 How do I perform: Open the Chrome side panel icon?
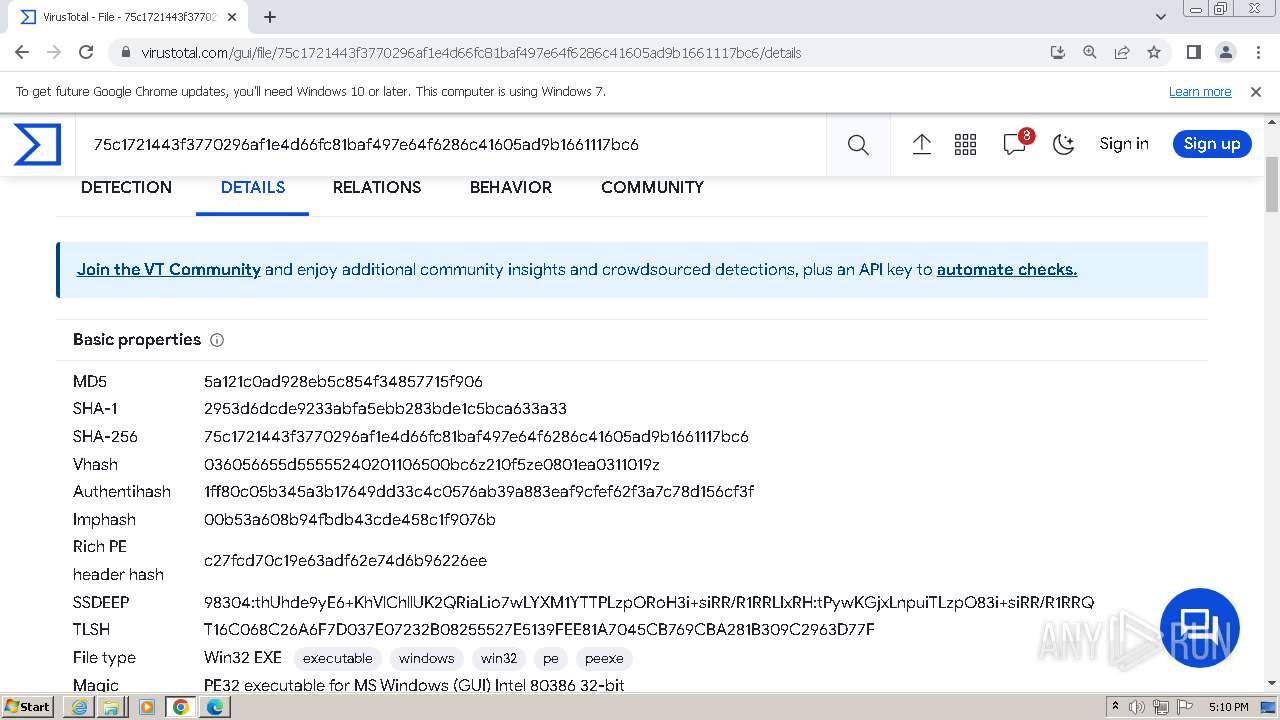(x=1193, y=53)
